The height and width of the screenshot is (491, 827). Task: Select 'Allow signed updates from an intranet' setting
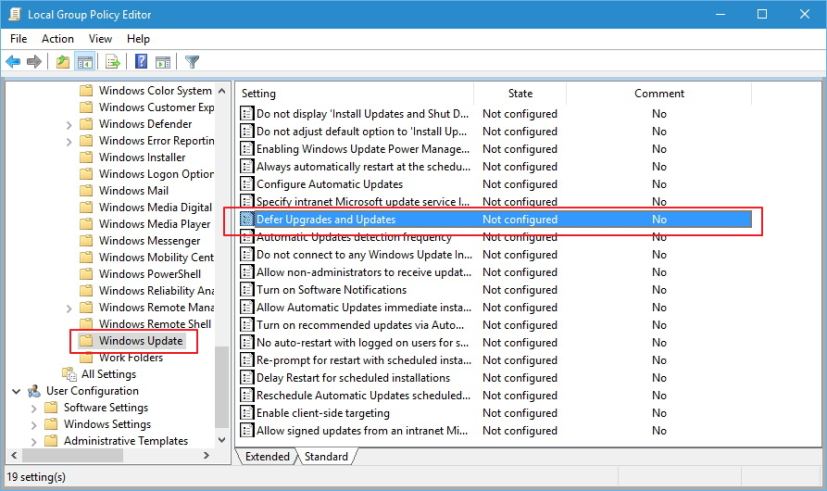click(x=362, y=430)
